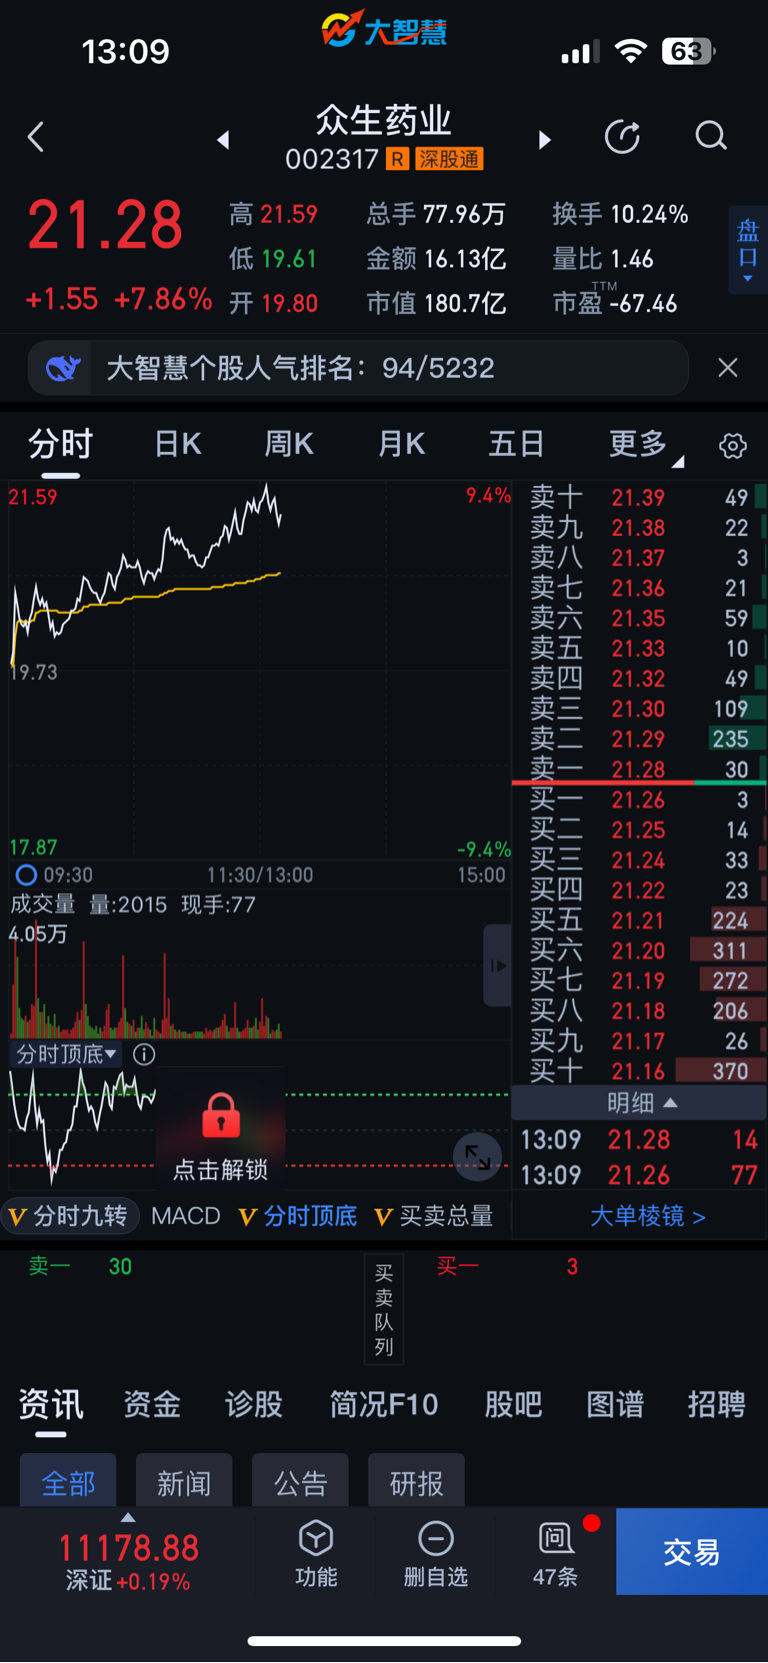Viewport: 768px width, 1663px height.
Task: Open the 资讯 section tab
Action: click(x=51, y=1404)
